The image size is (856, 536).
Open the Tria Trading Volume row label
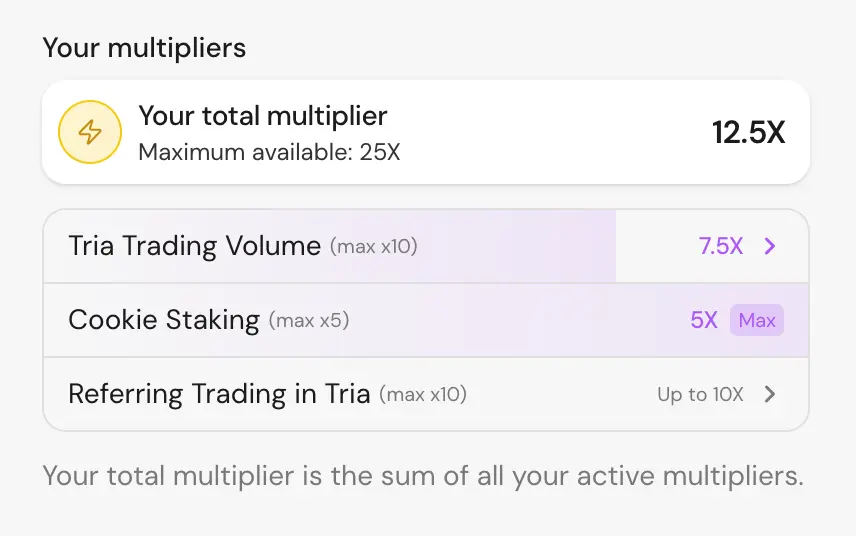[194, 246]
